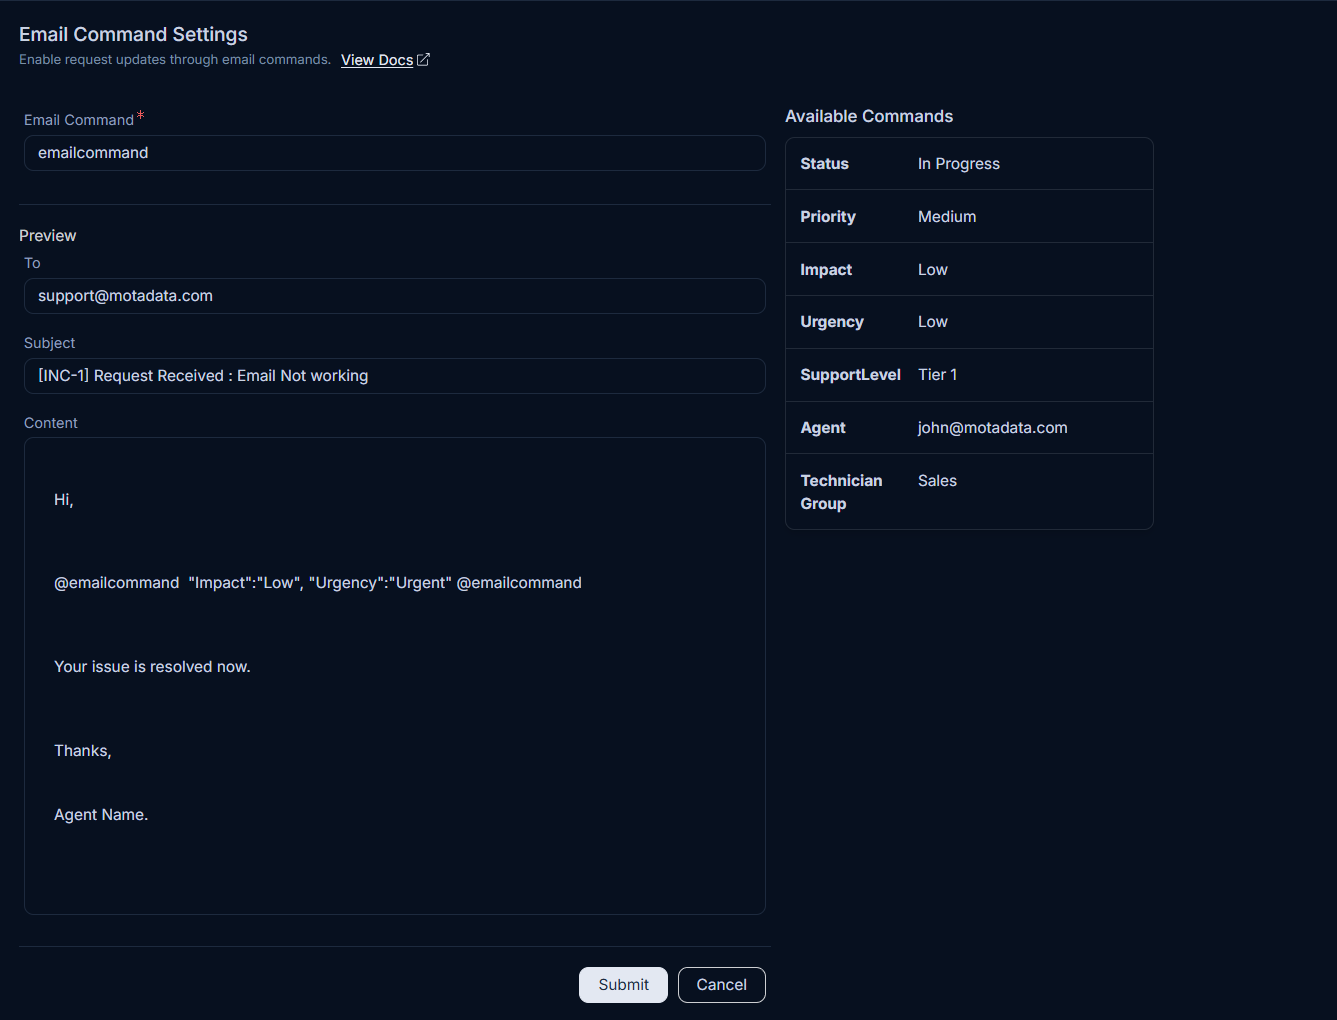Focus the Email Command input field

395,153
